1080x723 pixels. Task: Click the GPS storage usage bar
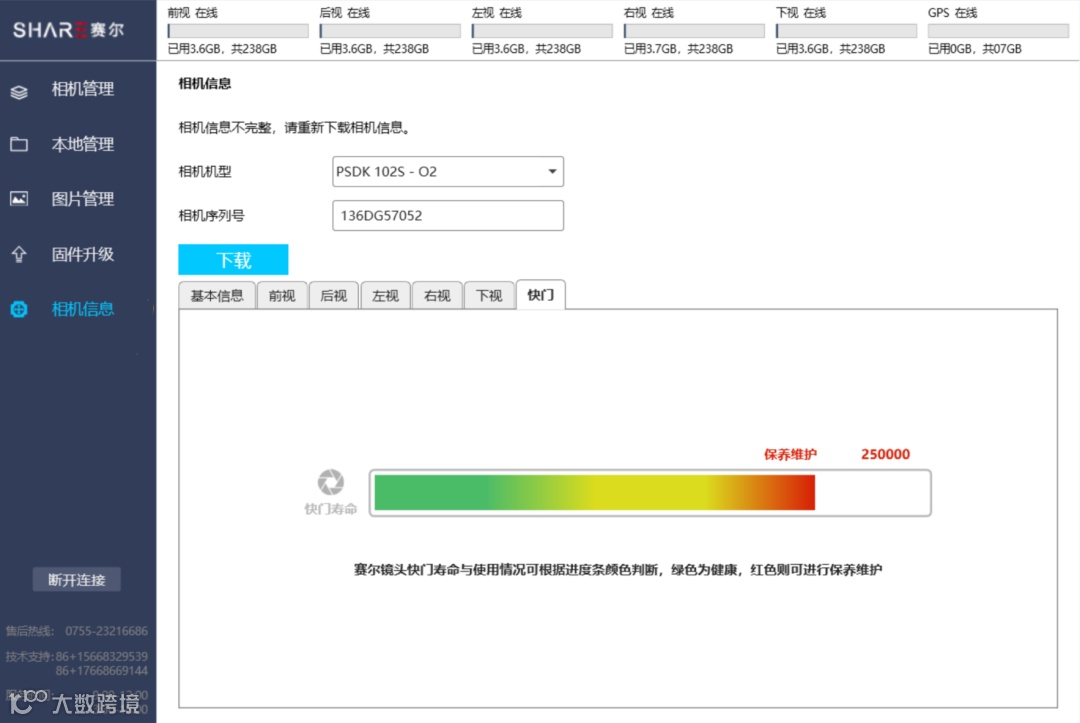click(999, 31)
